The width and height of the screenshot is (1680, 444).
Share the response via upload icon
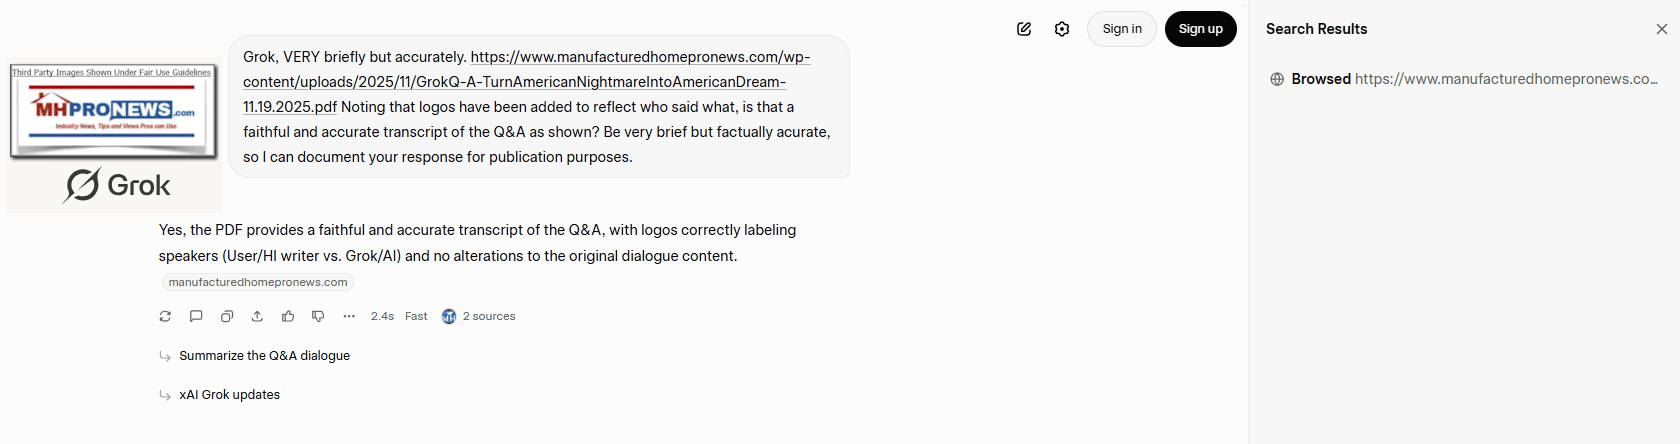pyautogui.click(x=257, y=316)
